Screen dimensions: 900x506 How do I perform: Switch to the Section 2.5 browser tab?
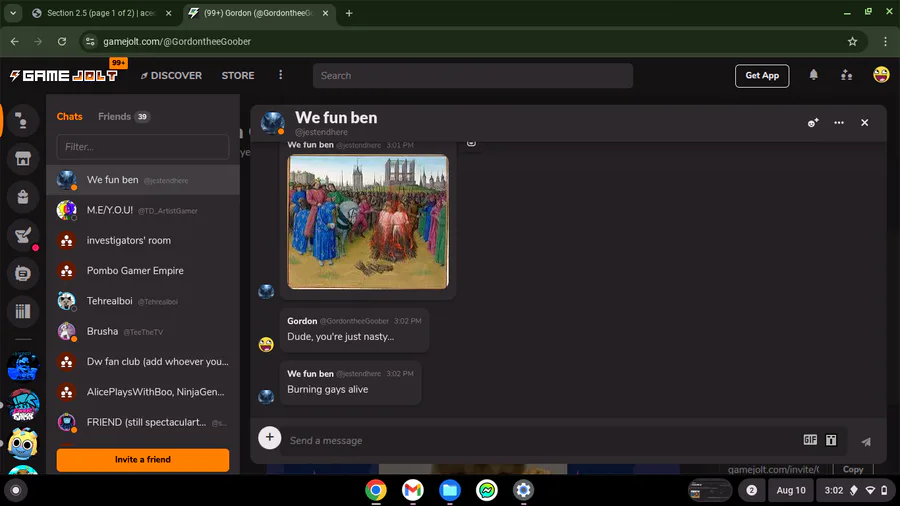102,13
